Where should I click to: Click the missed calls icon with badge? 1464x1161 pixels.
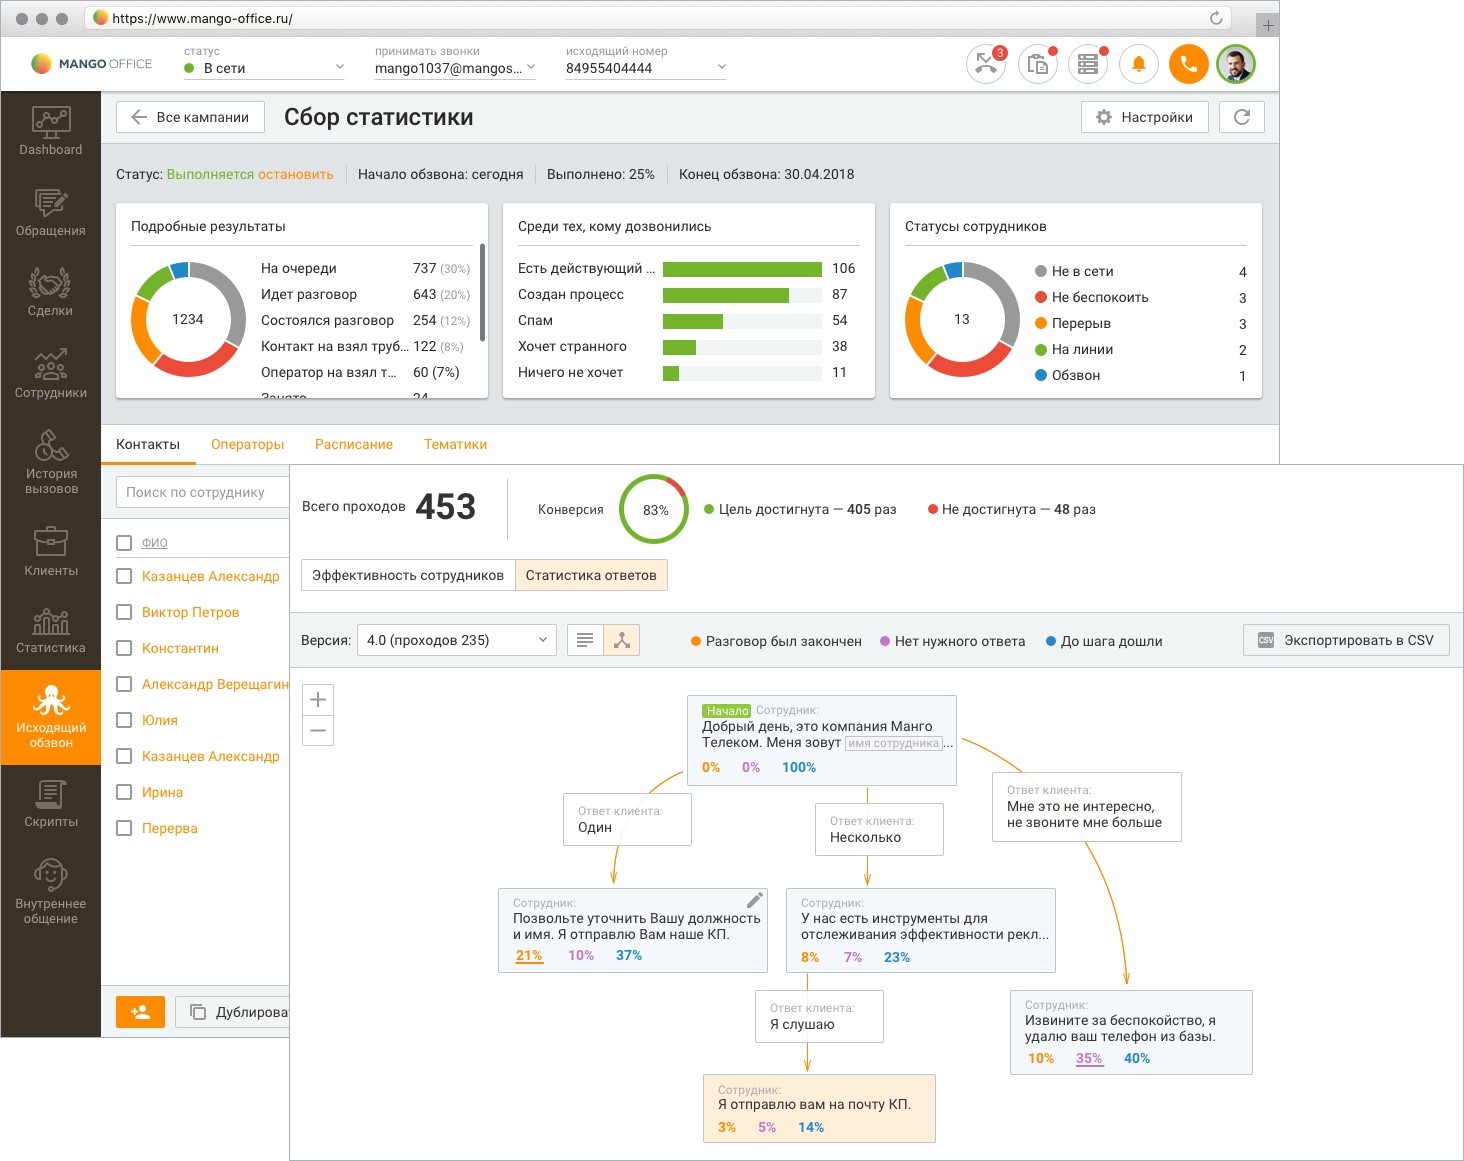tap(986, 64)
